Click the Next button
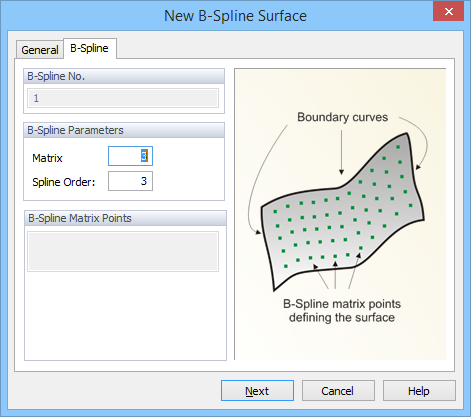The image size is (471, 417). pos(257,391)
